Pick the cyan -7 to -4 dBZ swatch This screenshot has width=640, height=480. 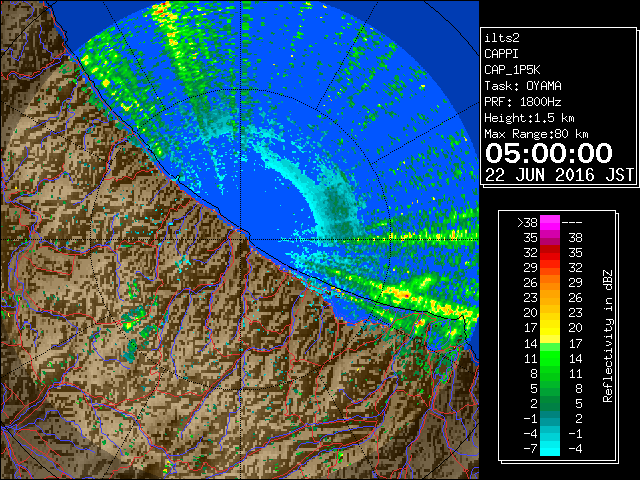click(x=550, y=448)
